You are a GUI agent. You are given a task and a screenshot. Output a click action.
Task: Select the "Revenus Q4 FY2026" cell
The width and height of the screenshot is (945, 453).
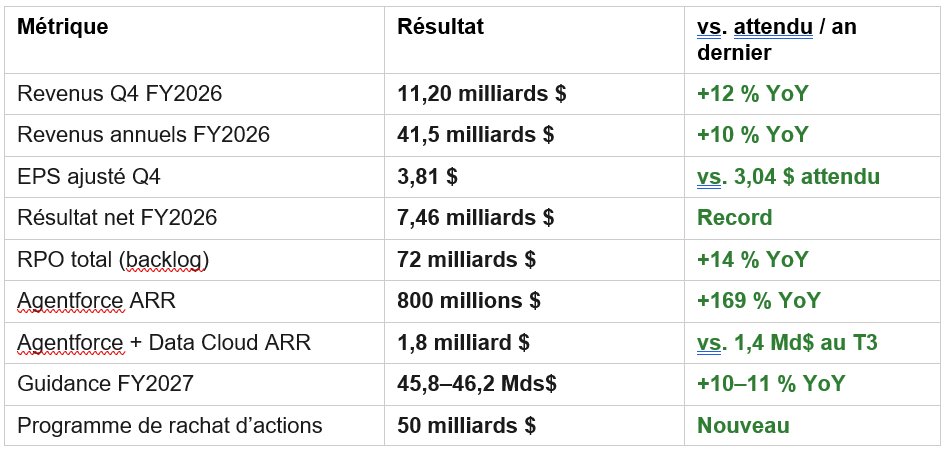[119, 94]
